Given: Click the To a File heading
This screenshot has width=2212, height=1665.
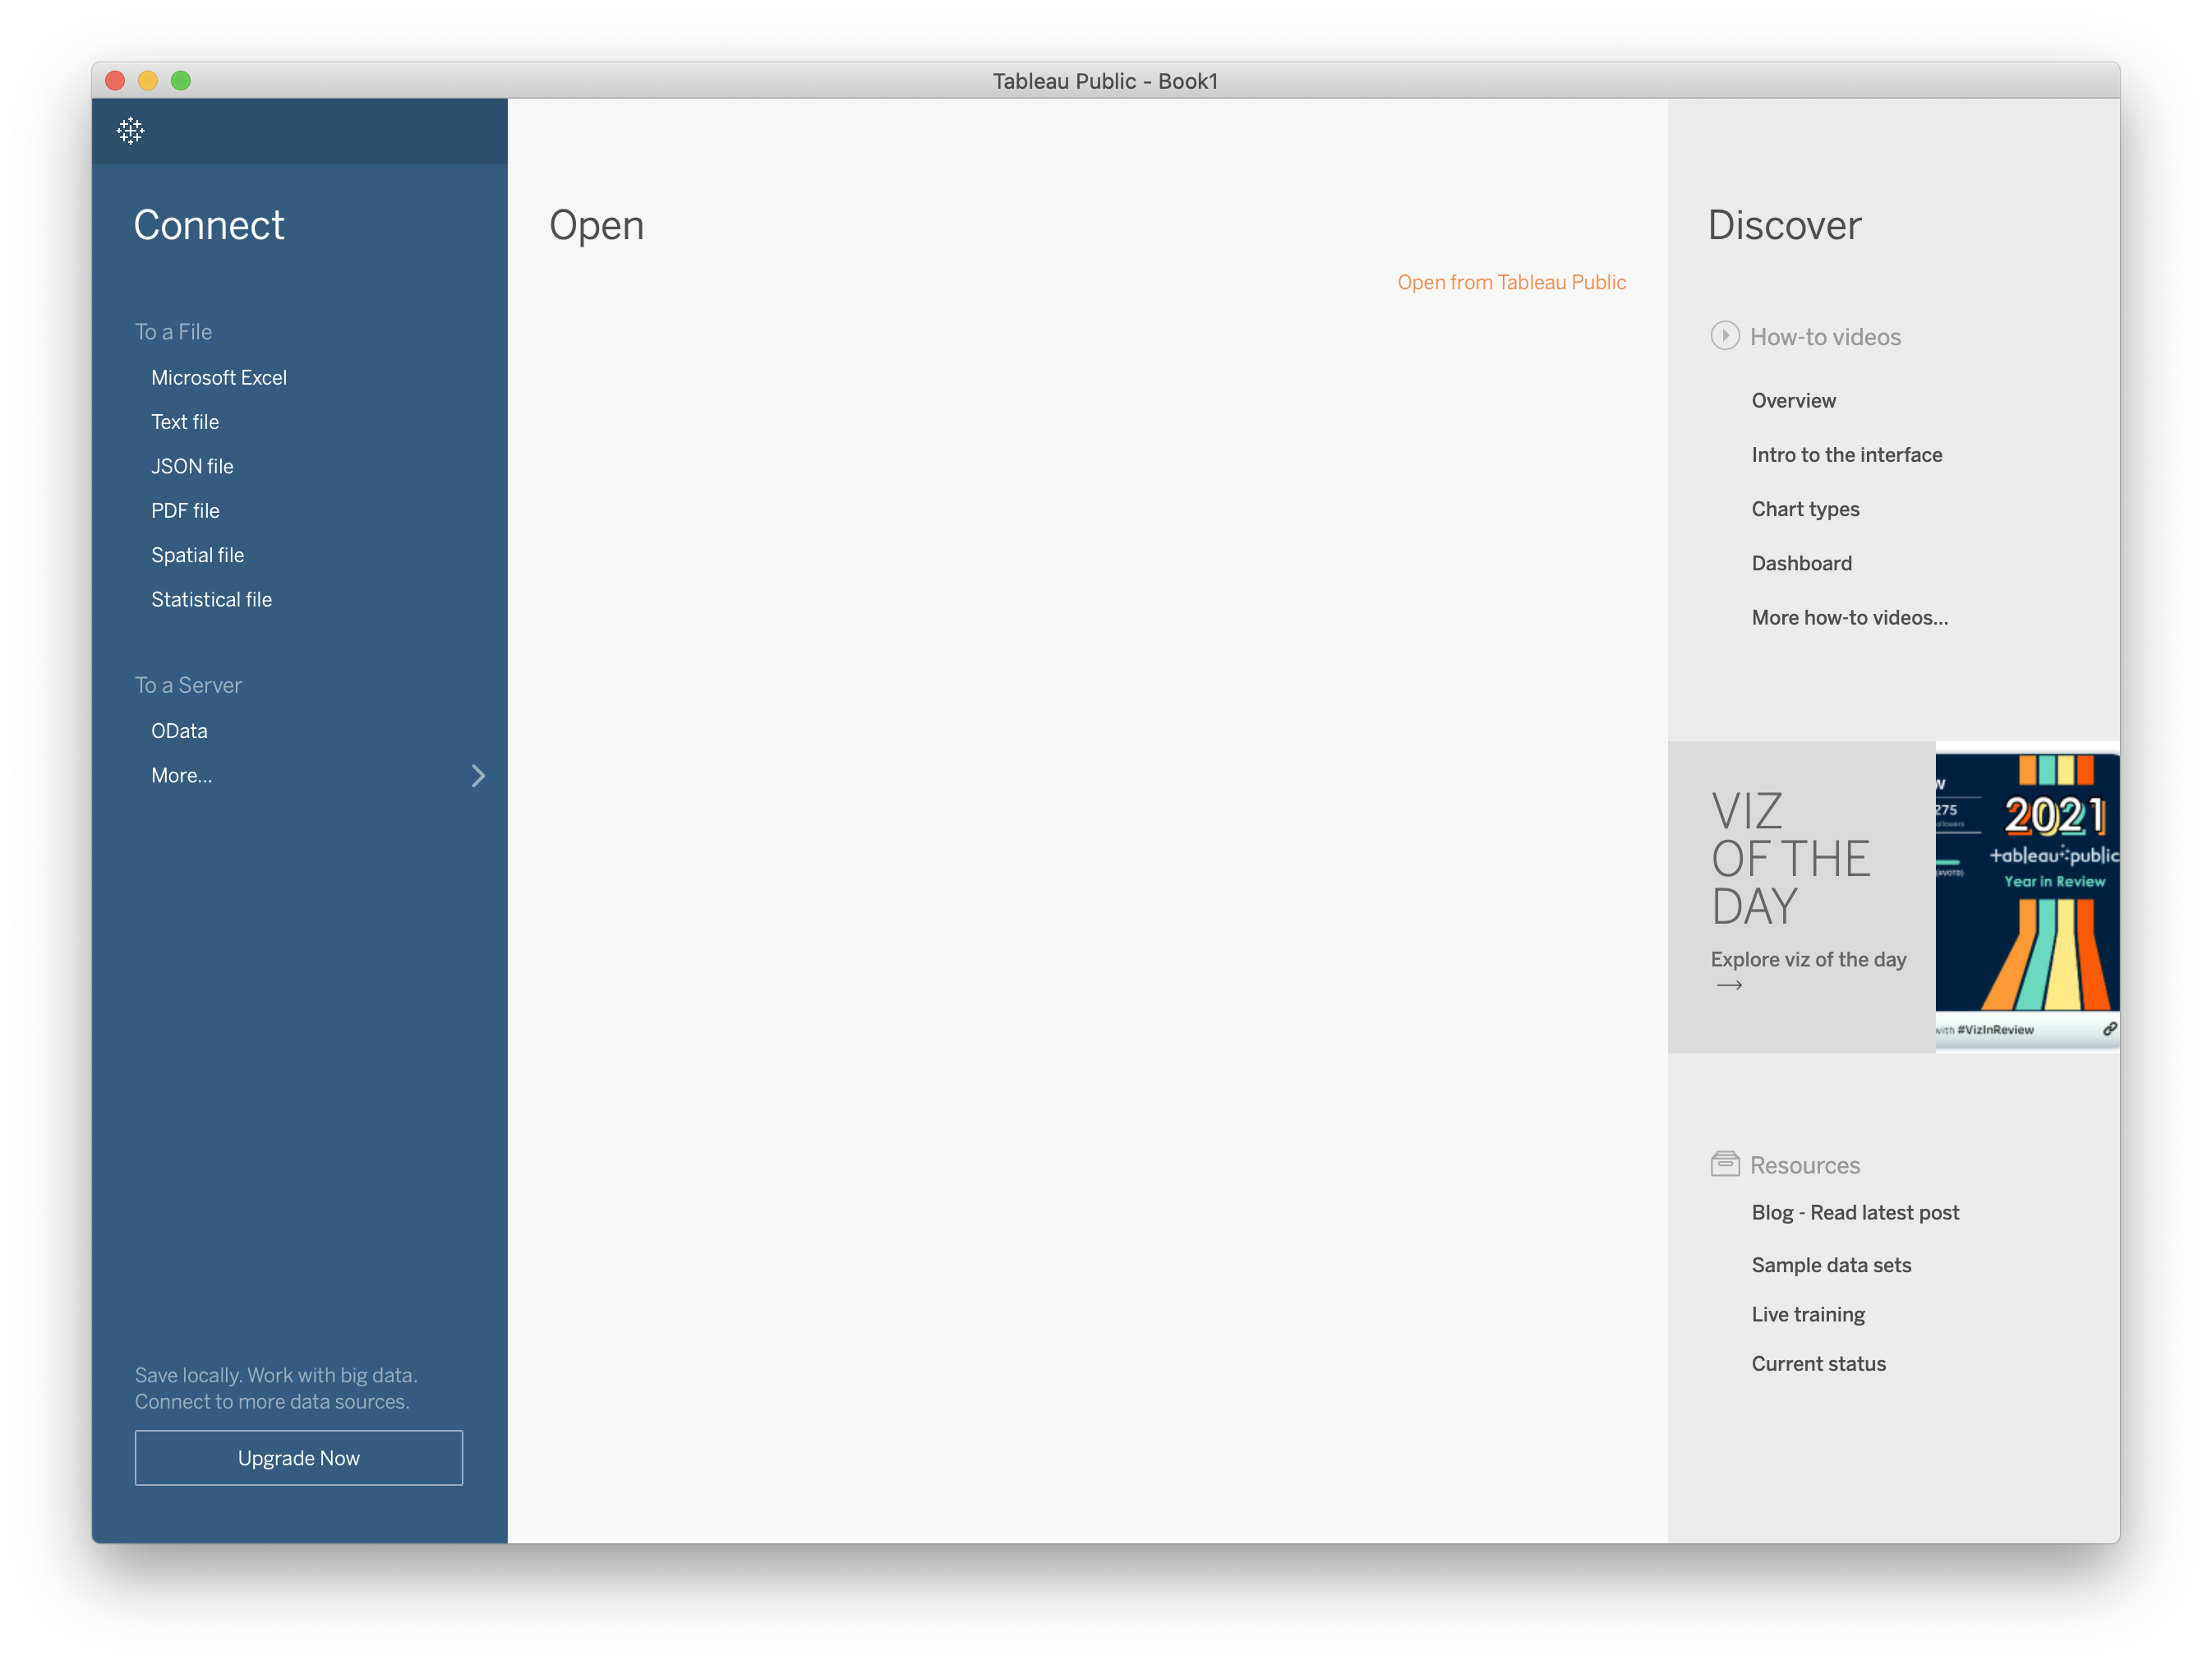Looking at the screenshot, I should point(173,331).
